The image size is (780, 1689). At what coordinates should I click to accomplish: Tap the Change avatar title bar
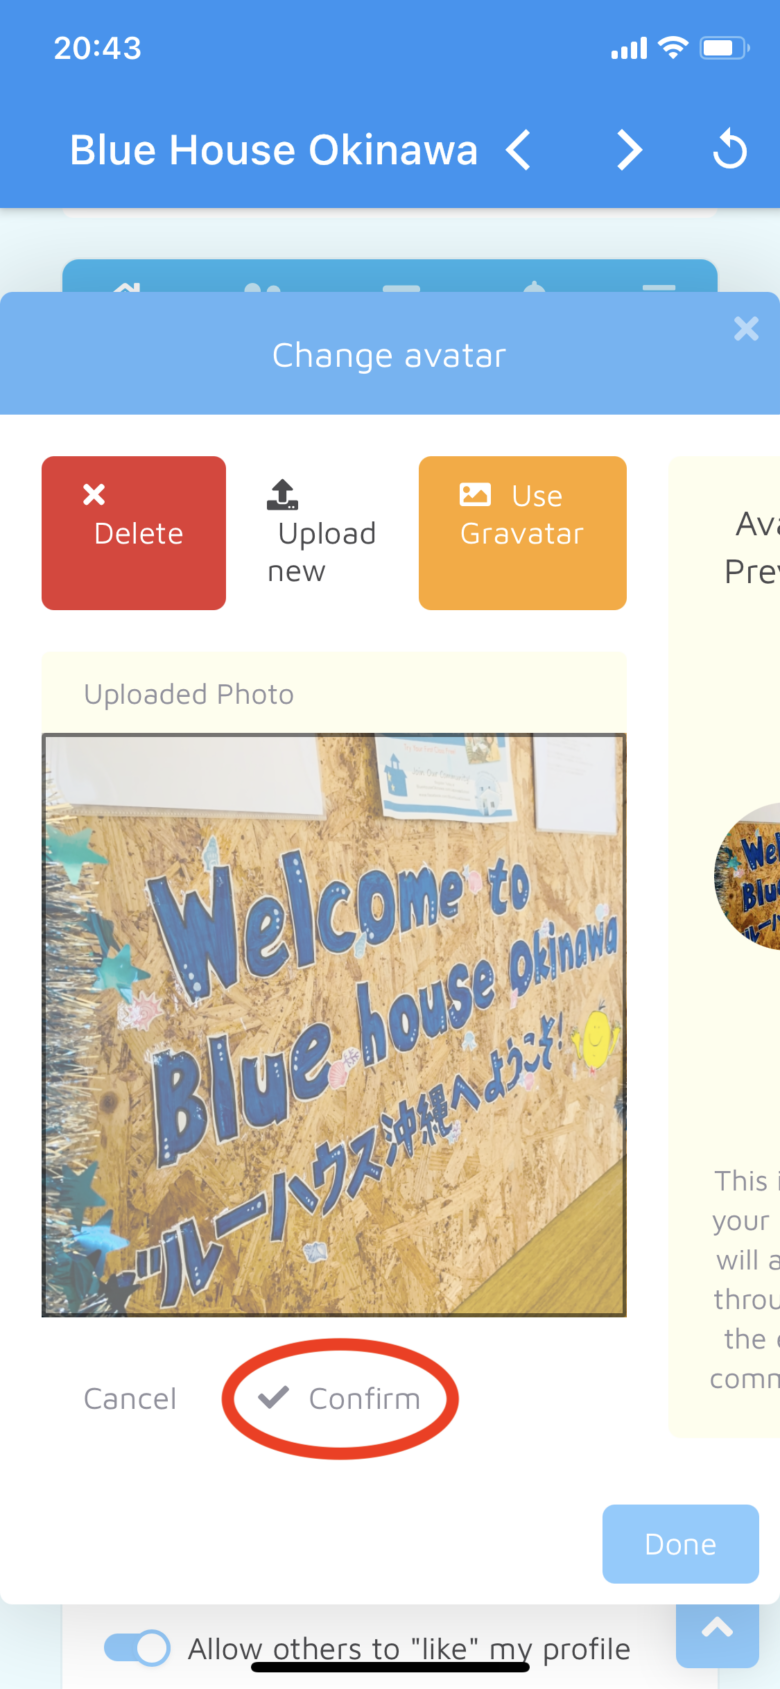tap(390, 354)
